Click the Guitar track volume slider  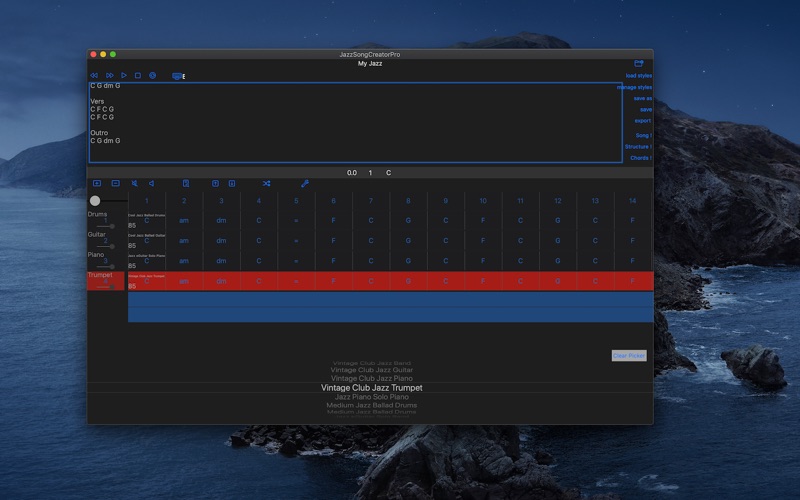click(x=106, y=246)
